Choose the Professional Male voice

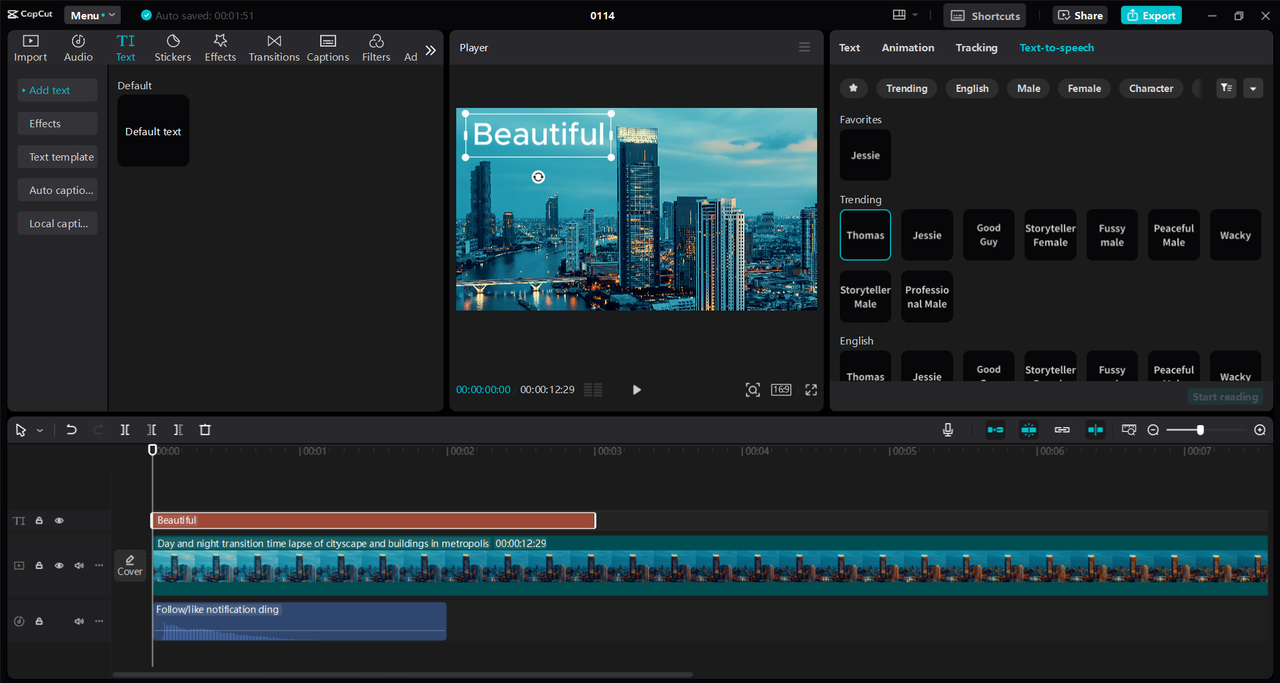[x=927, y=297]
